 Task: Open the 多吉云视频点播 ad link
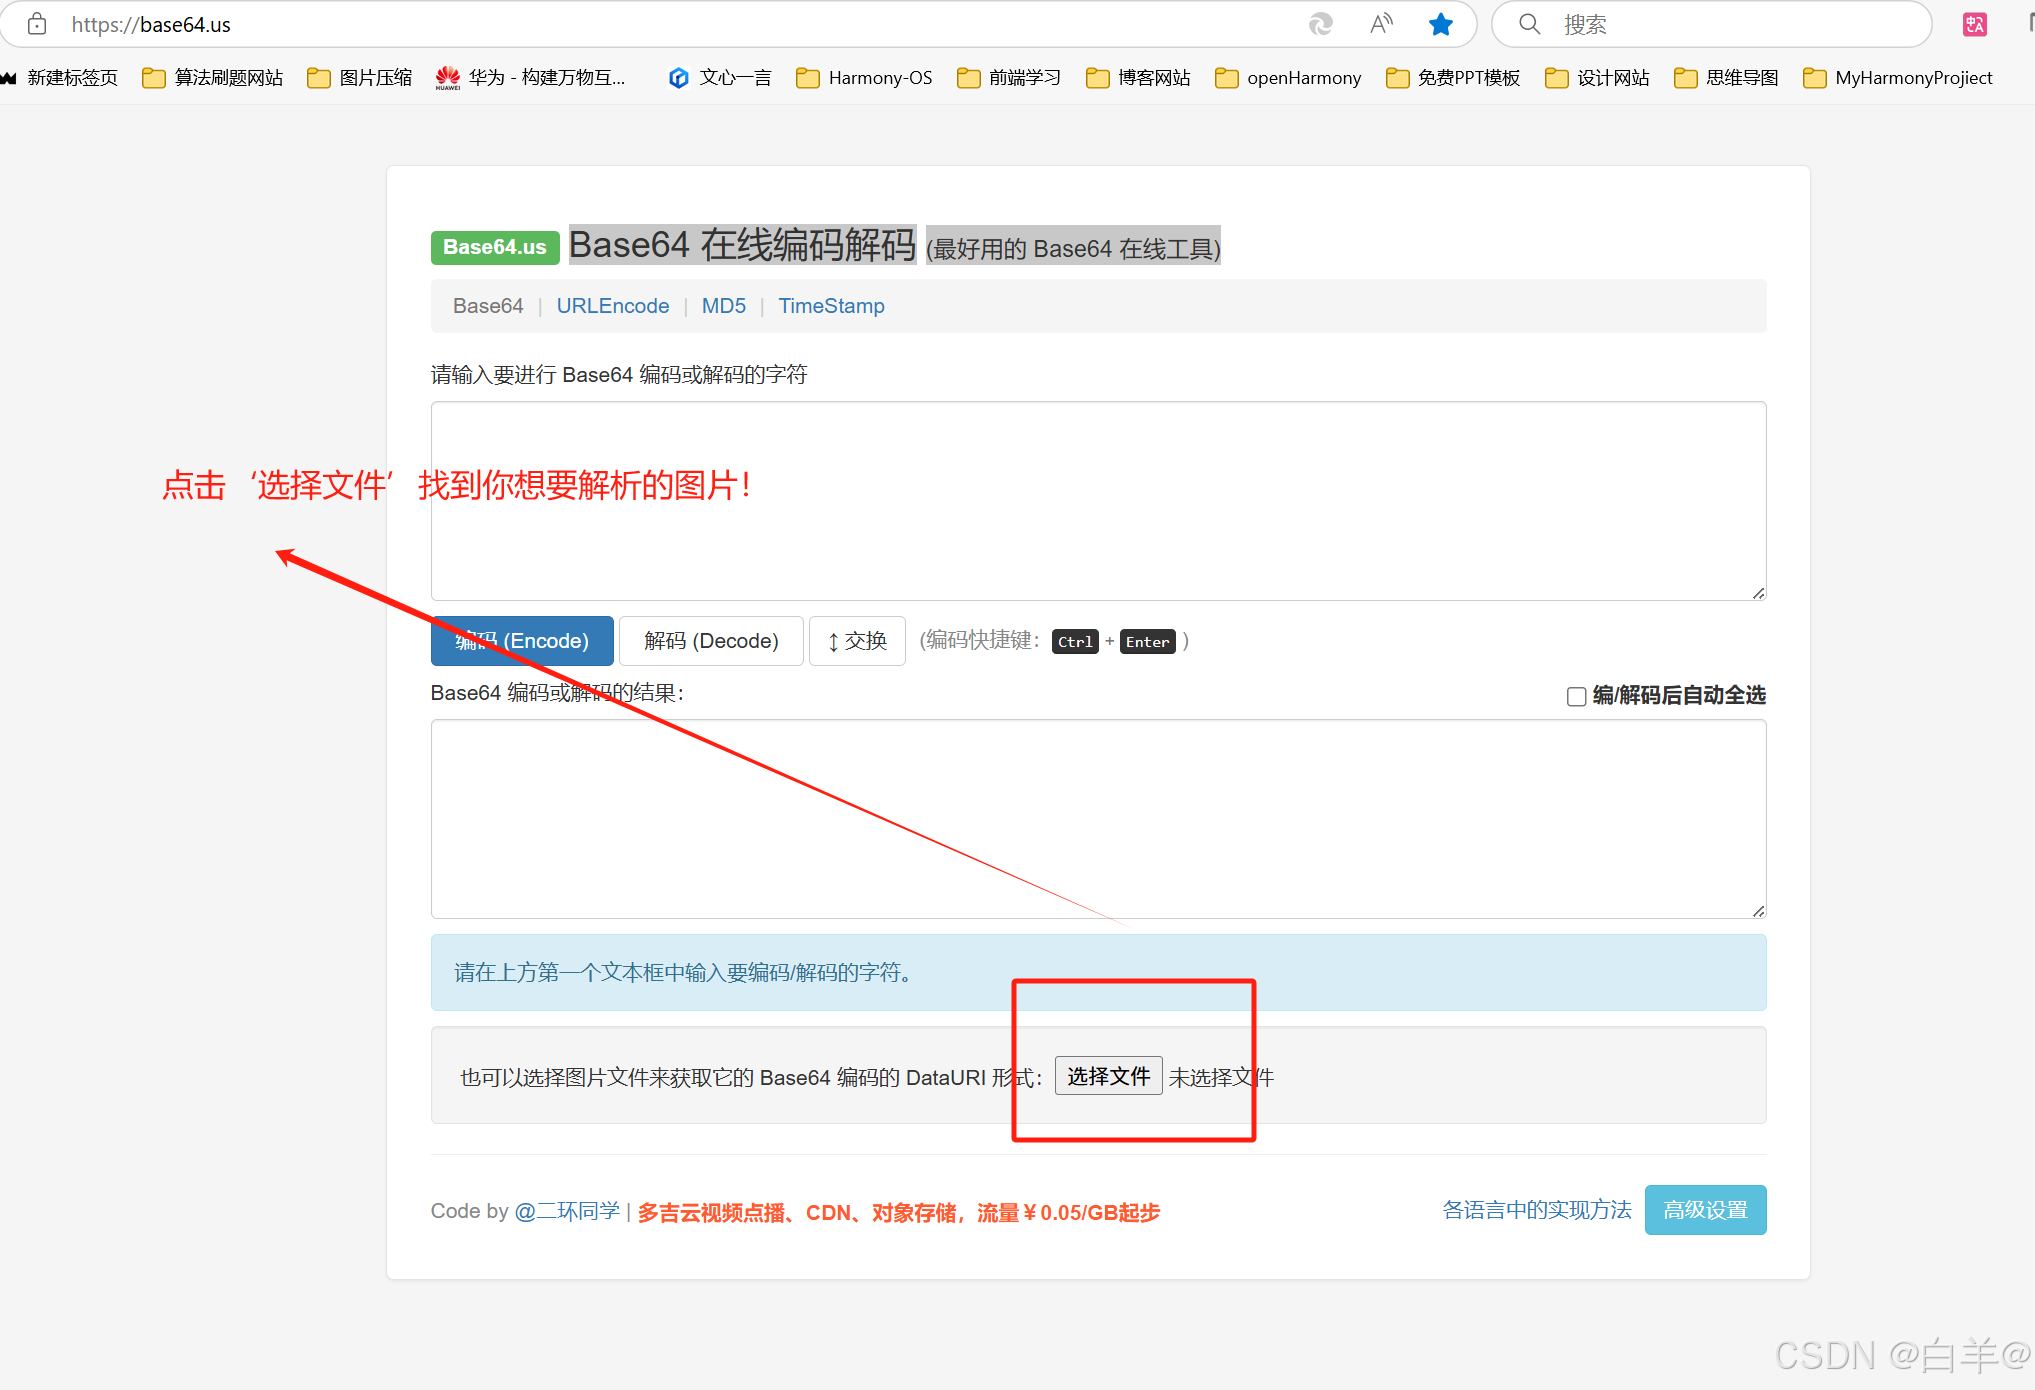pyautogui.click(x=898, y=1213)
